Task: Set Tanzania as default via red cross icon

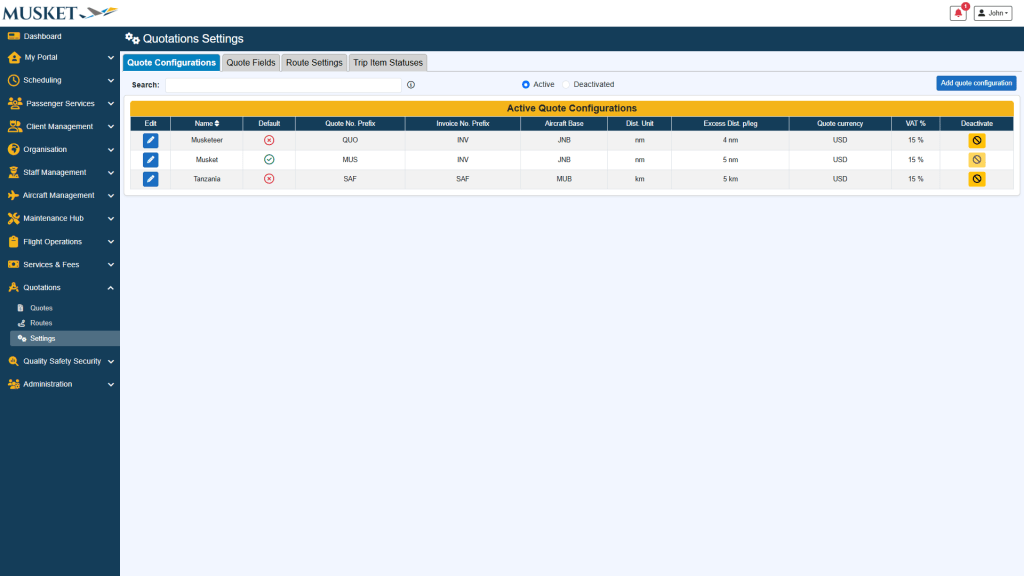Action: (269, 179)
